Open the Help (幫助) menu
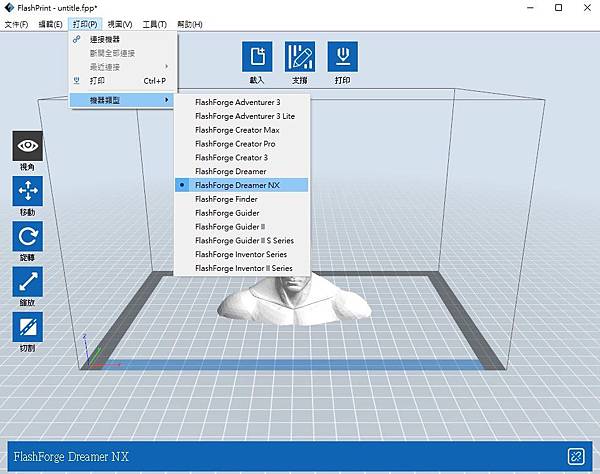The width and height of the screenshot is (600, 474). click(x=189, y=24)
